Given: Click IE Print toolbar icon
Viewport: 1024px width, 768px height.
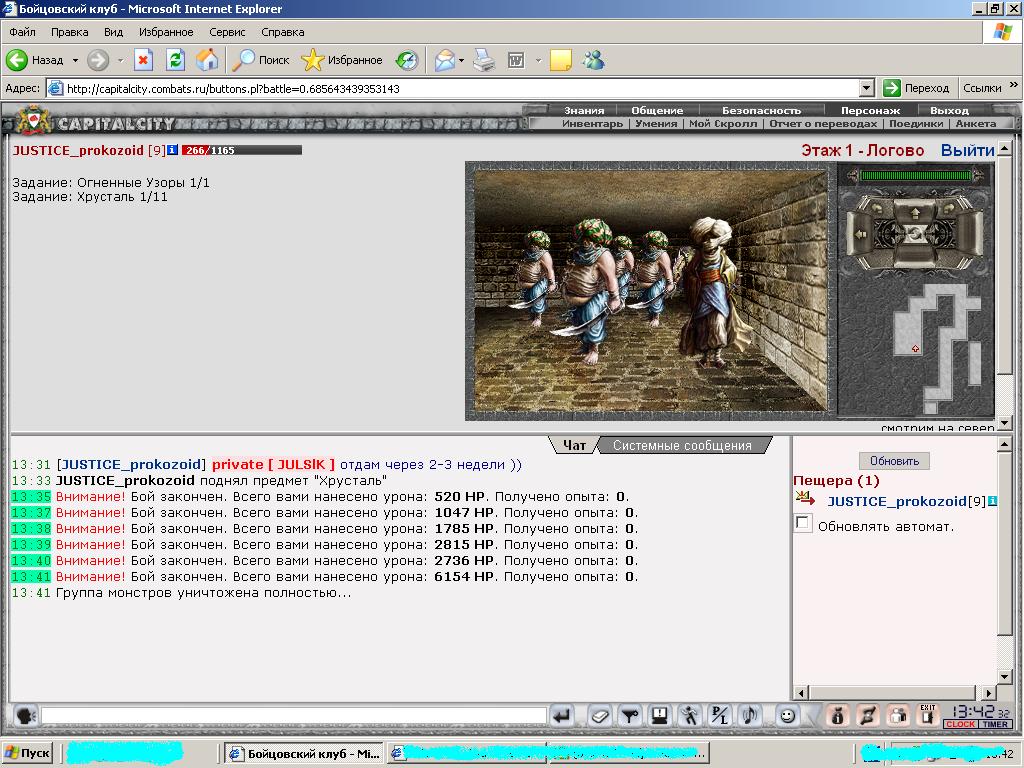Looking at the screenshot, I should (484, 60).
